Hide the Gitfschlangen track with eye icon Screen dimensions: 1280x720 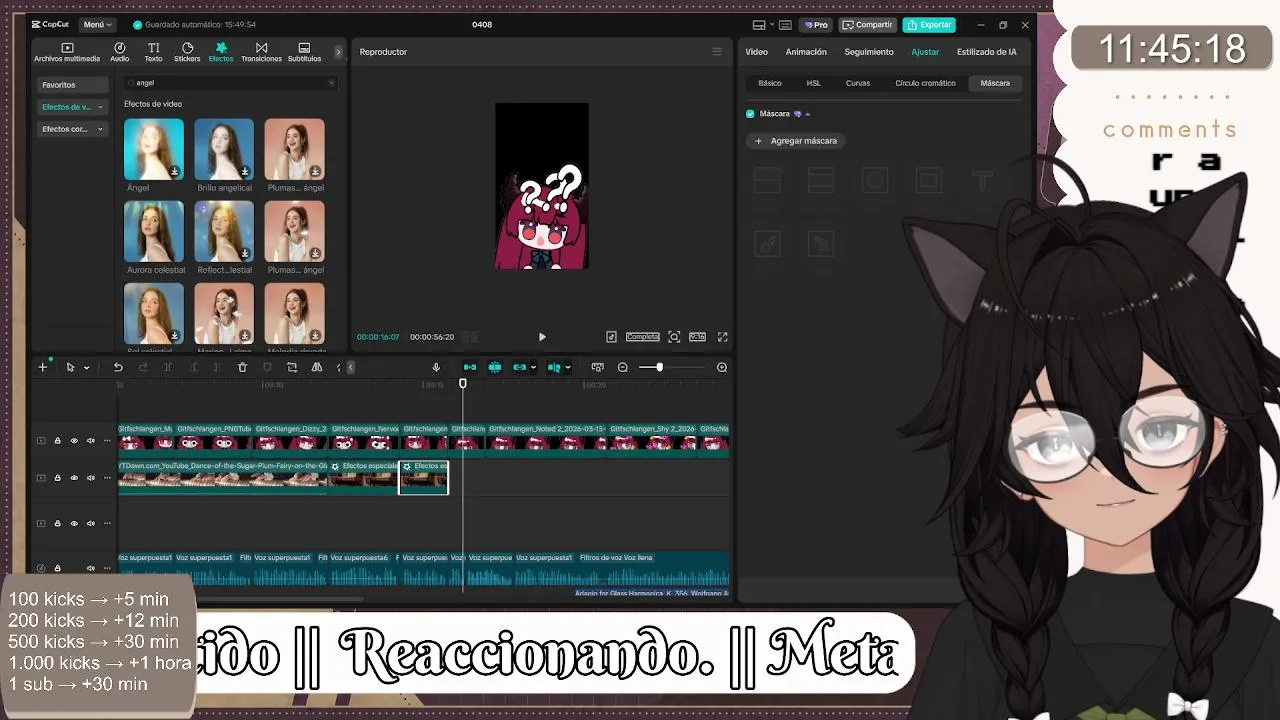point(74,441)
